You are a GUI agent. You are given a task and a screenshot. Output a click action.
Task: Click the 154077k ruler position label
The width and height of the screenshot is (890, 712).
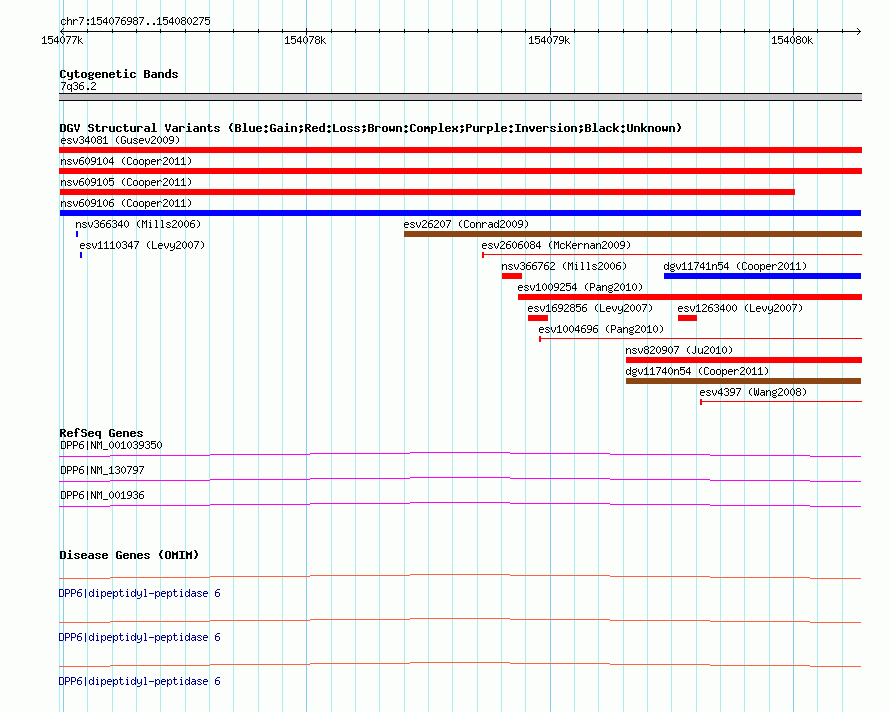[62, 40]
